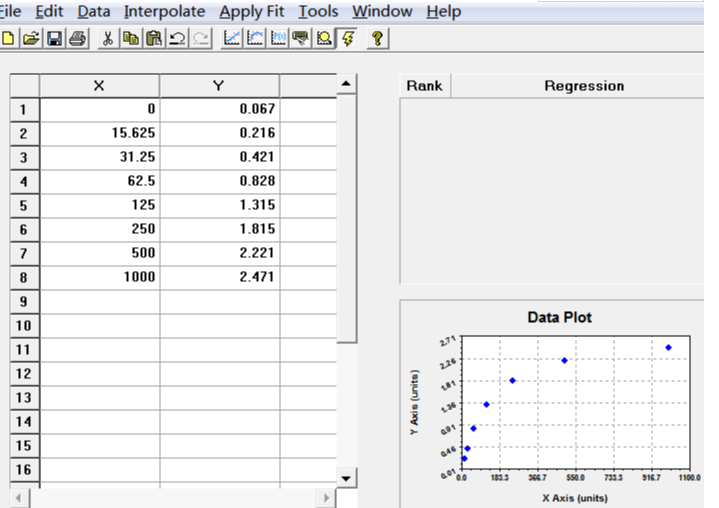Click empty X cell in row 9
The width and height of the screenshot is (719, 508).
tap(99, 301)
